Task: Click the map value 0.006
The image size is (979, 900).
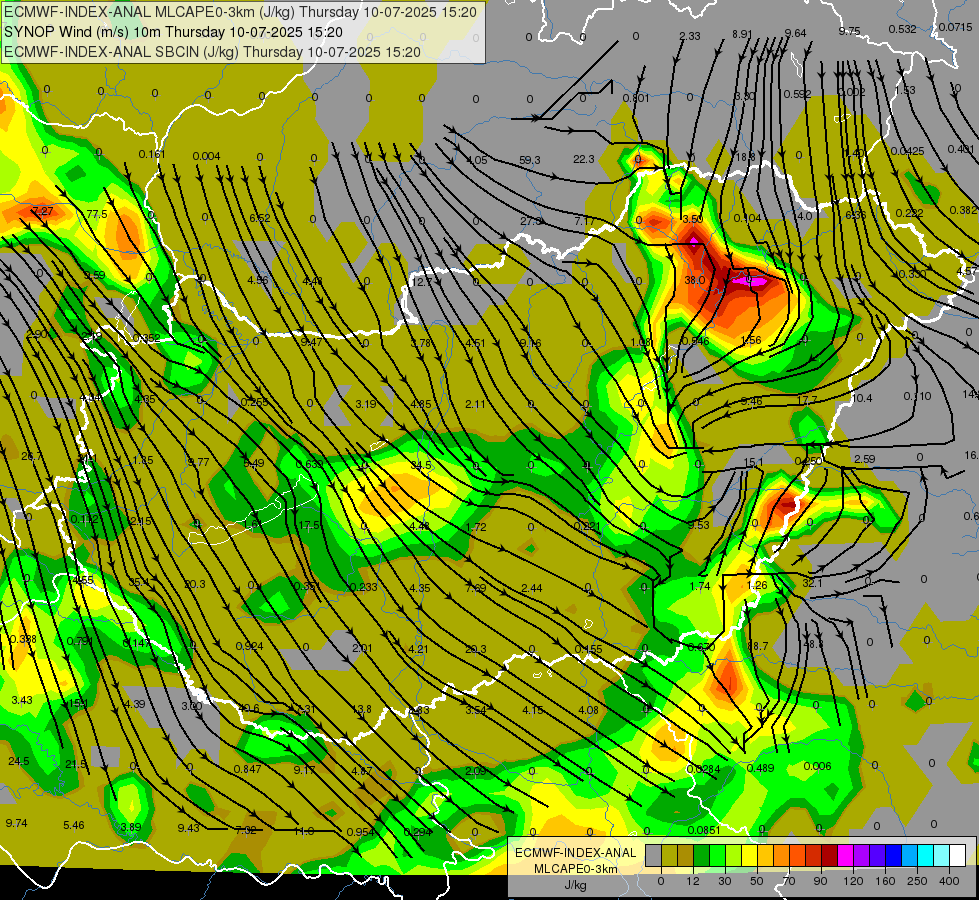Action: point(817,766)
